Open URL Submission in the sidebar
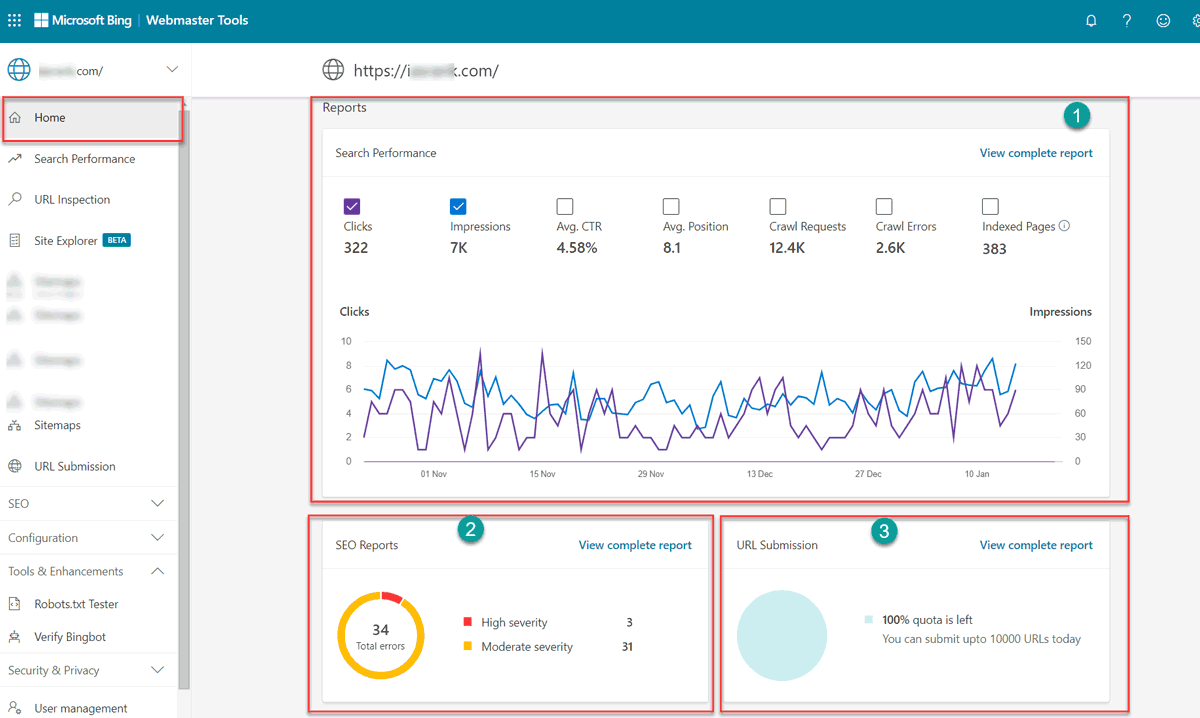Viewport: 1200px width, 718px height. click(x=72, y=465)
